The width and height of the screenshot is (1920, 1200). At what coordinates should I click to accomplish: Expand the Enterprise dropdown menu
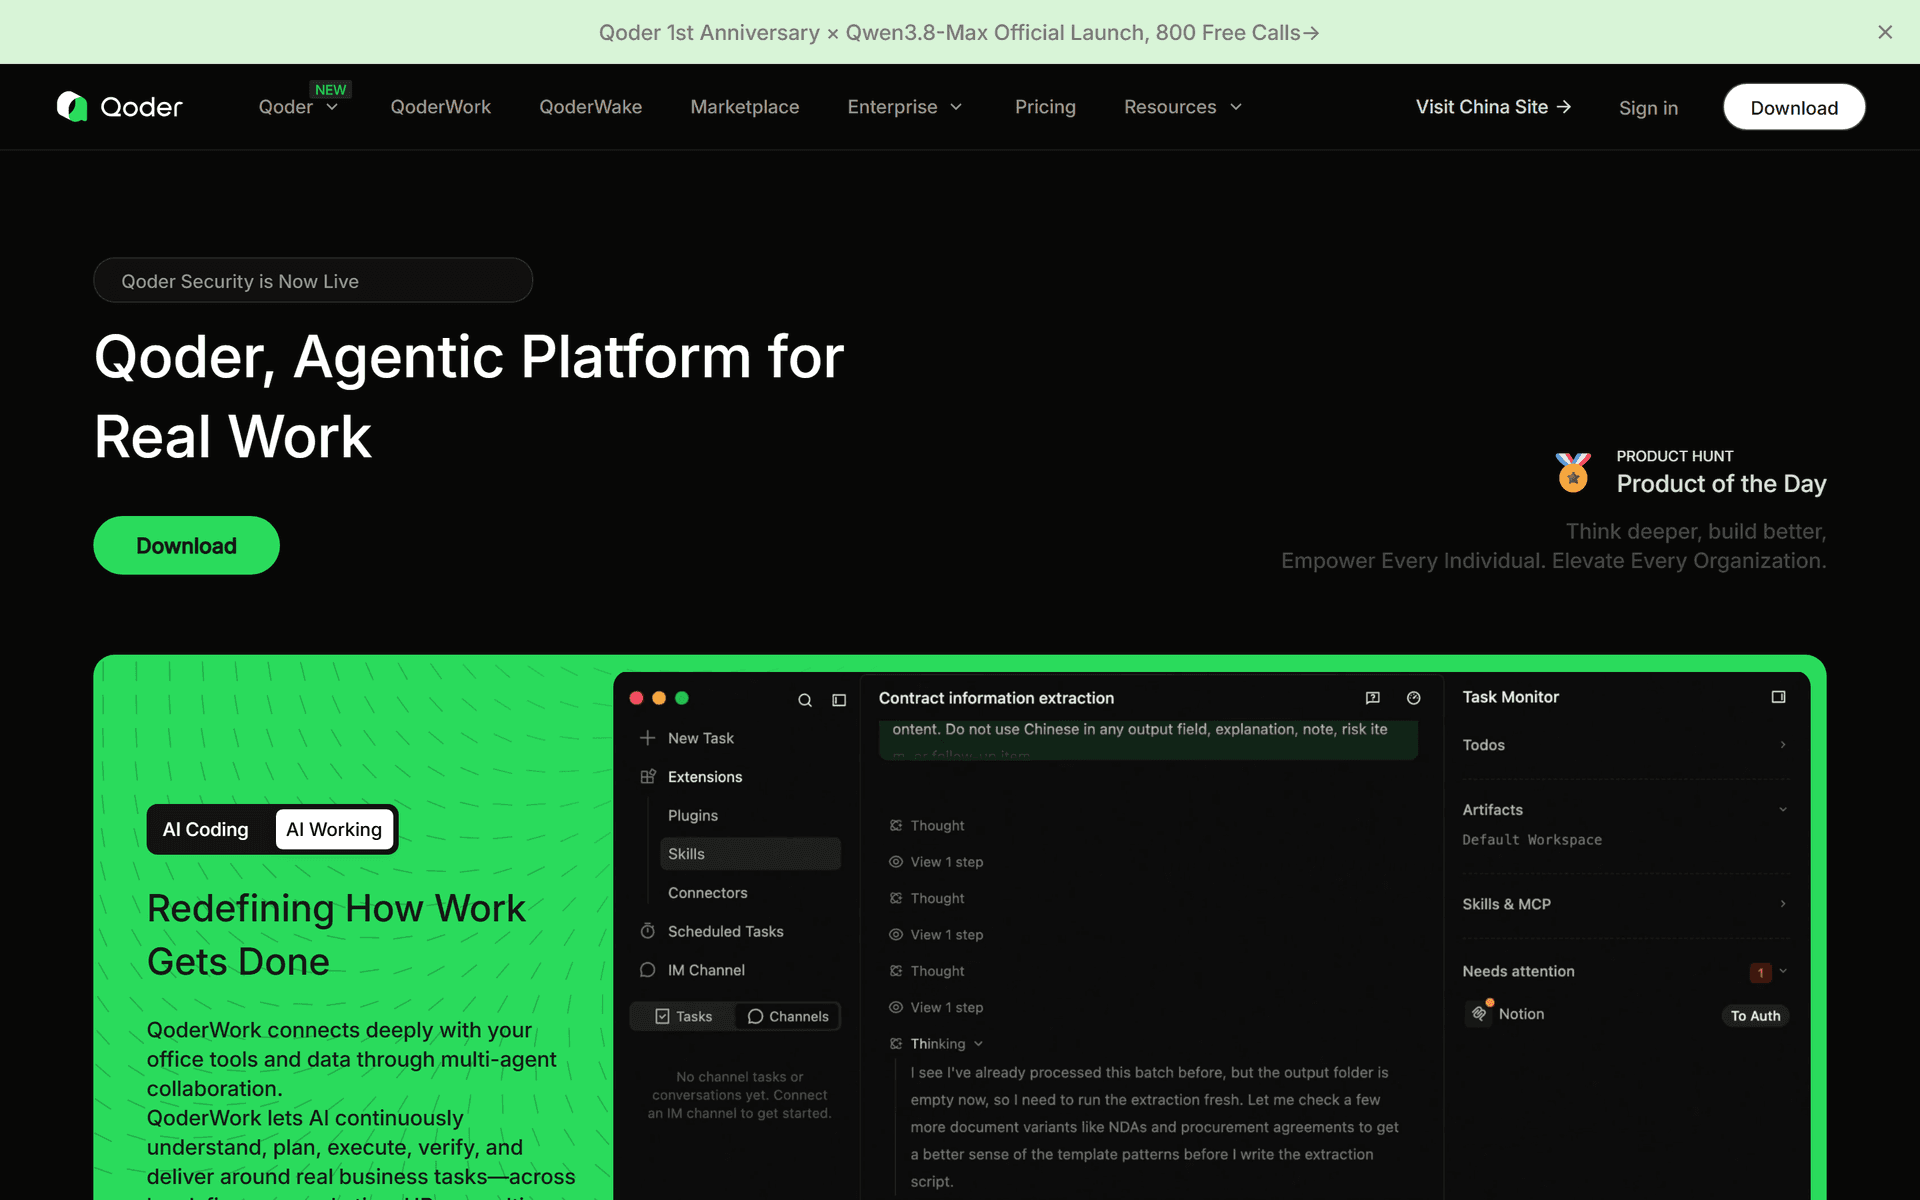tap(905, 107)
